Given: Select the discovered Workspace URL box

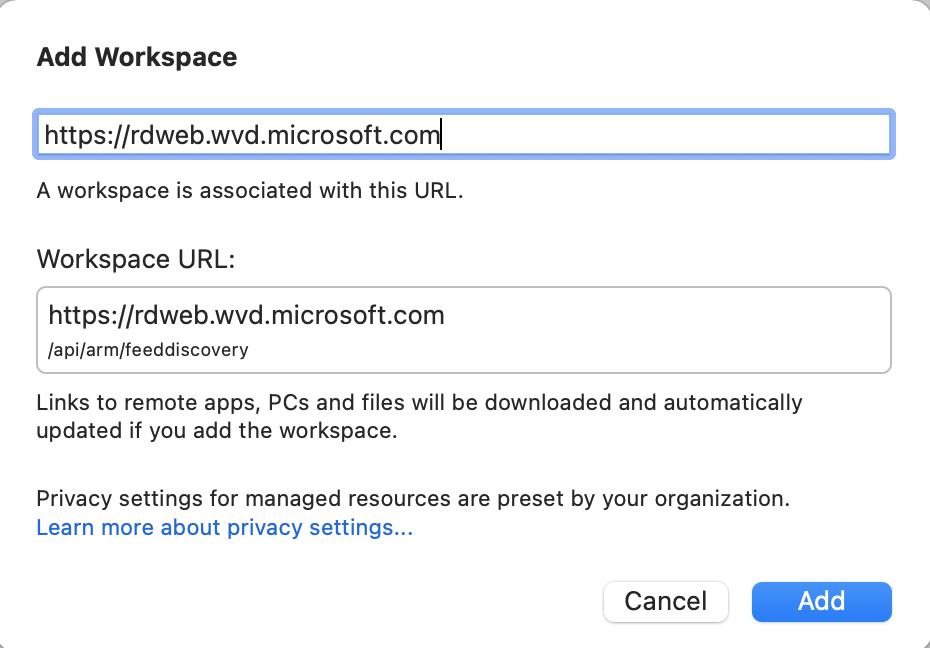Looking at the screenshot, I should pyautogui.click(x=464, y=330).
